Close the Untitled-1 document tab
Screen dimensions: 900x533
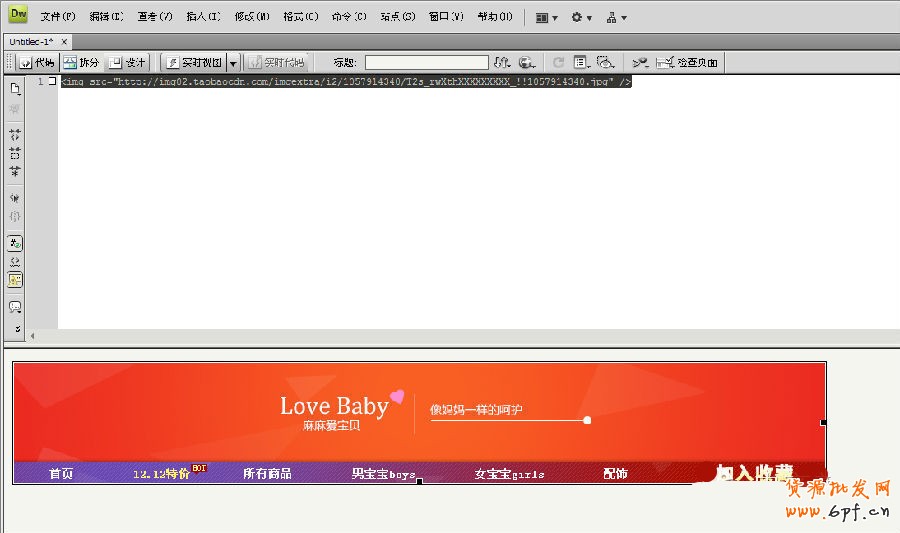click(64, 41)
